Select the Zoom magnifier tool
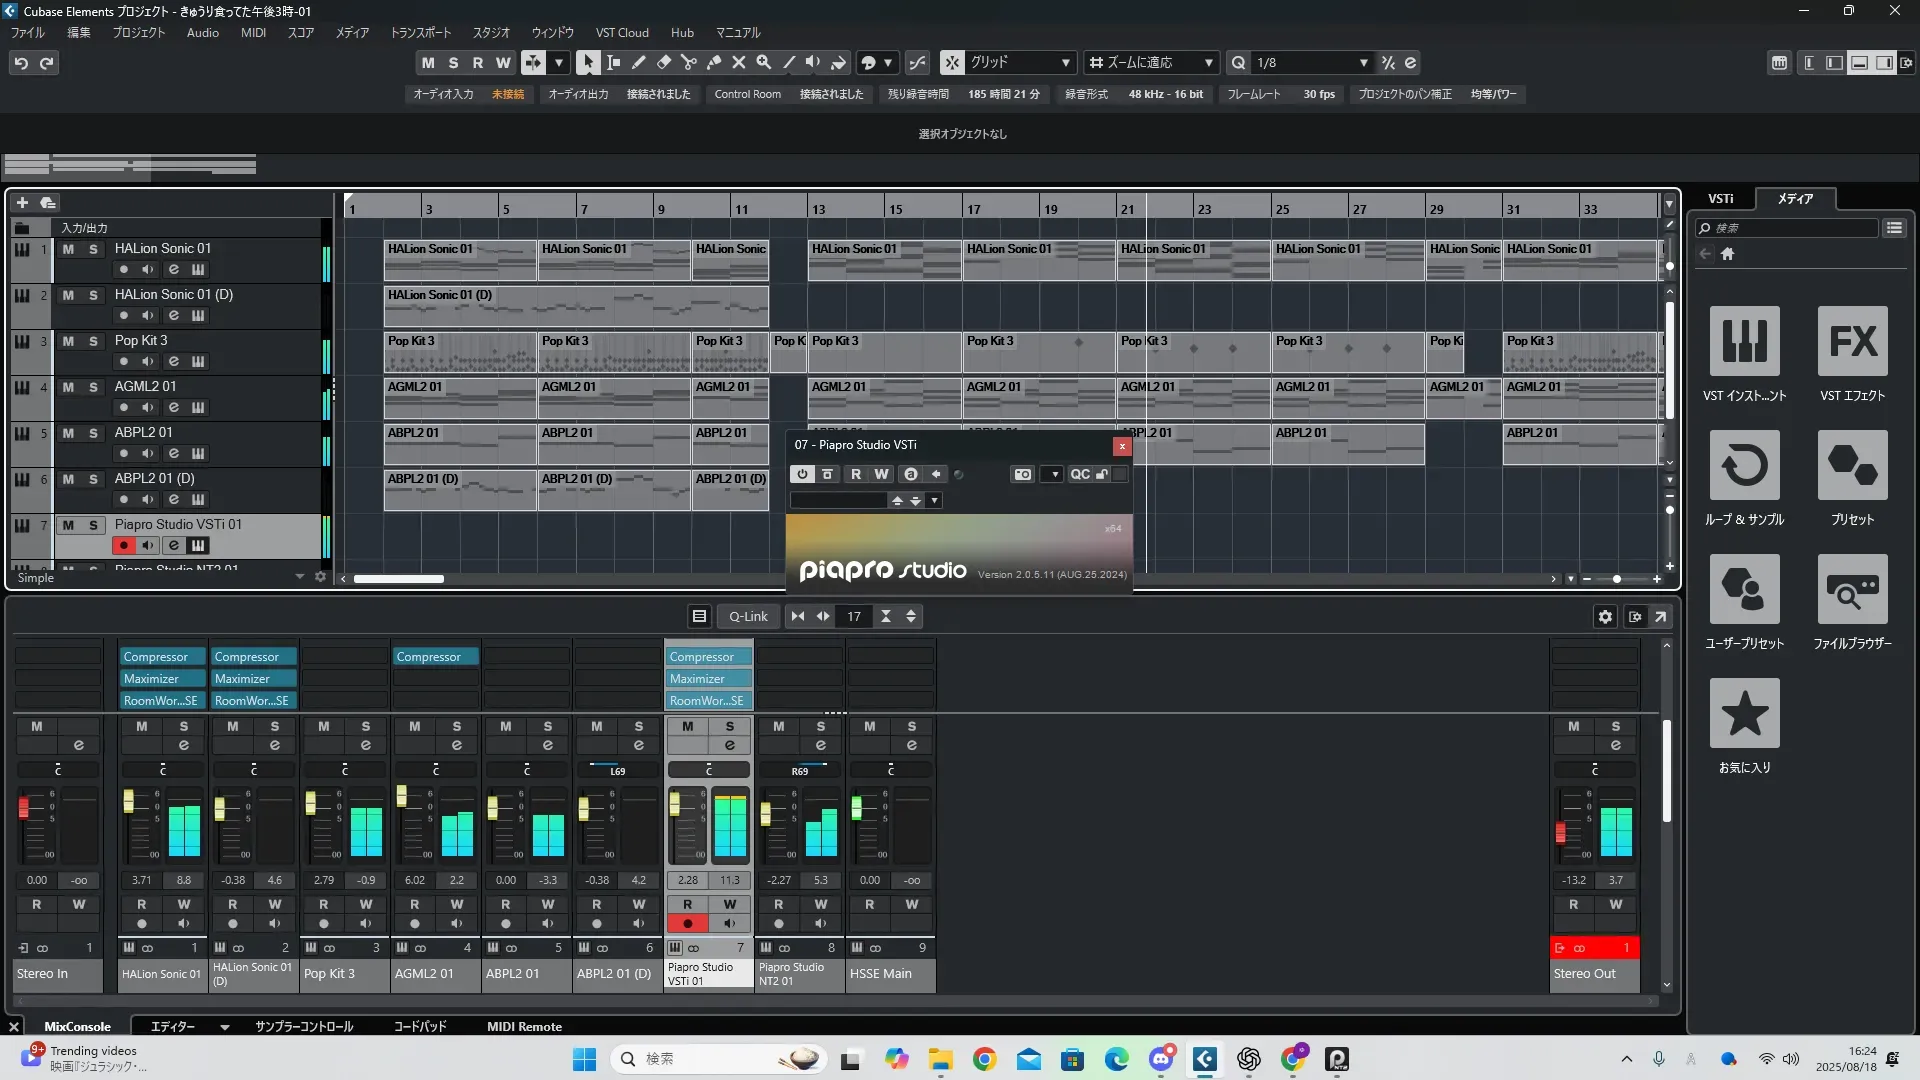The image size is (1920, 1080). pos(763,62)
